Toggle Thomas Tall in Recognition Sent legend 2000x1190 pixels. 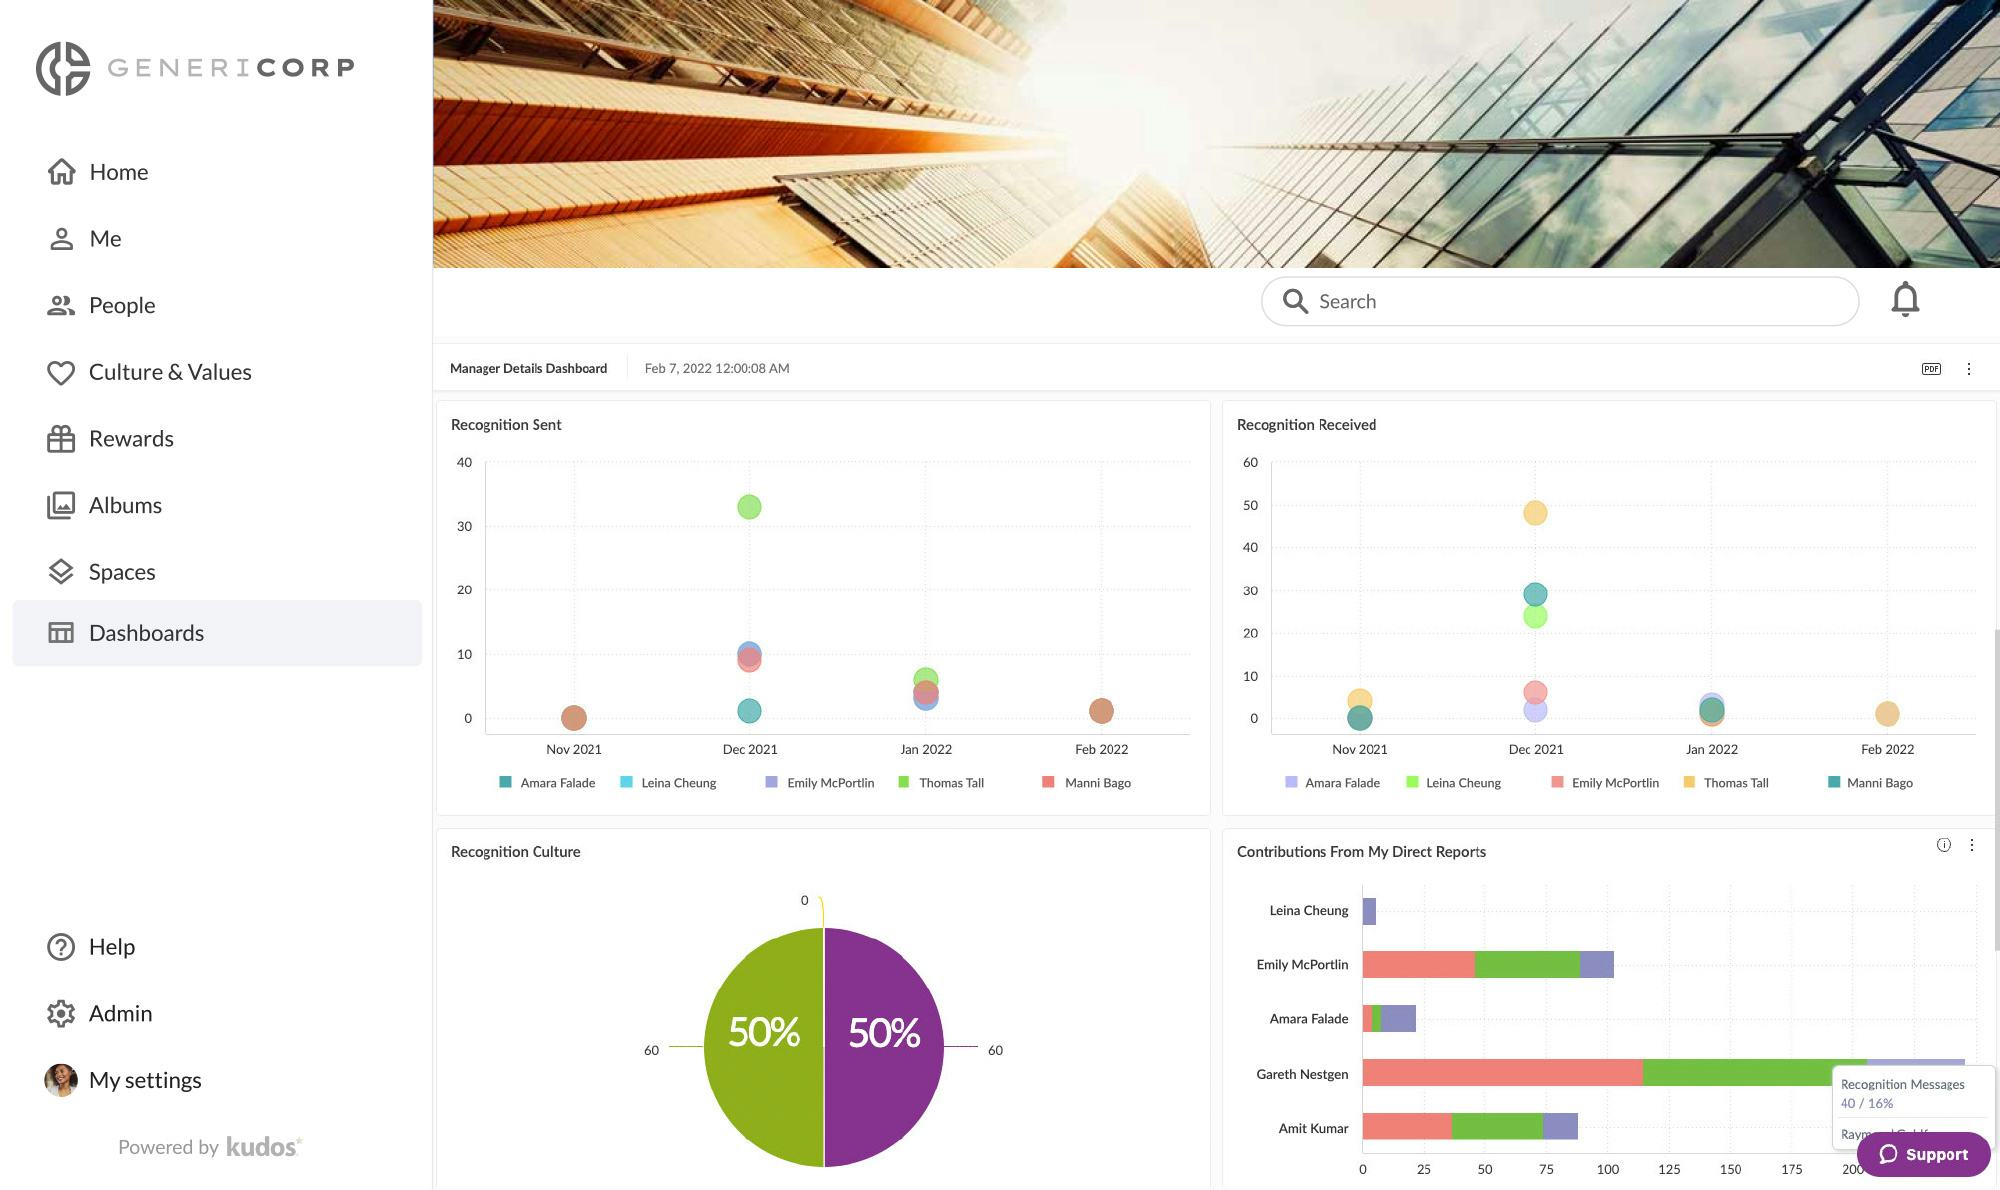(x=950, y=783)
